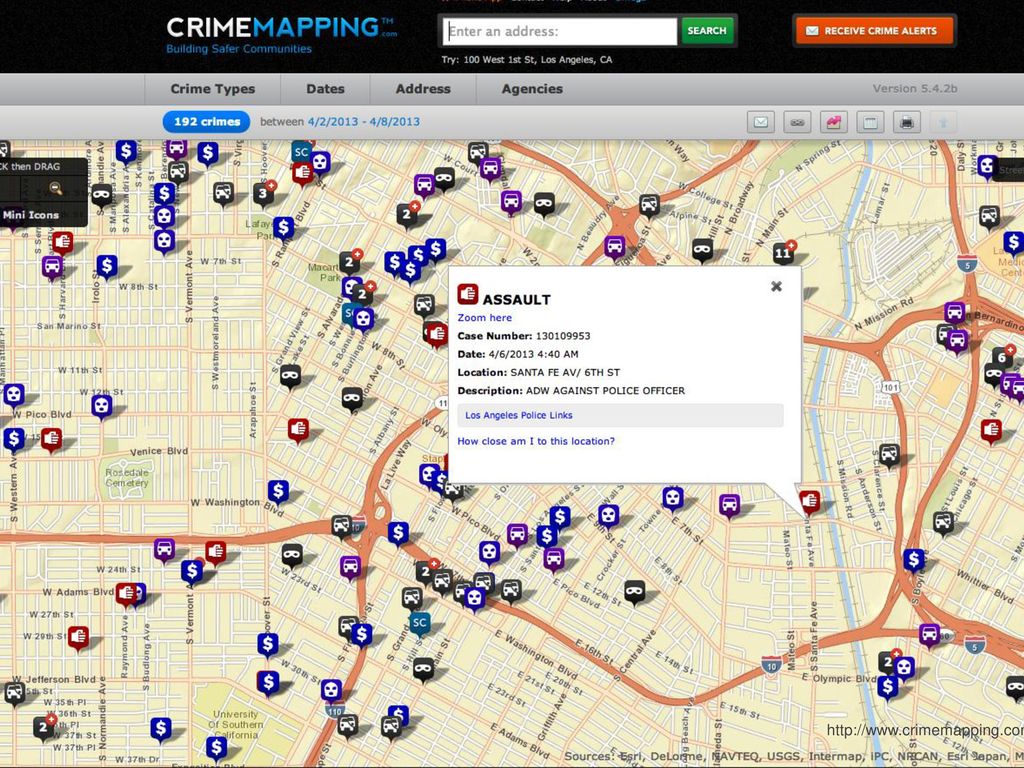This screenshot has height=768, width=1024.
Task: Click the masked robbery marker below N Main St
Action: (x=702, y=250)
